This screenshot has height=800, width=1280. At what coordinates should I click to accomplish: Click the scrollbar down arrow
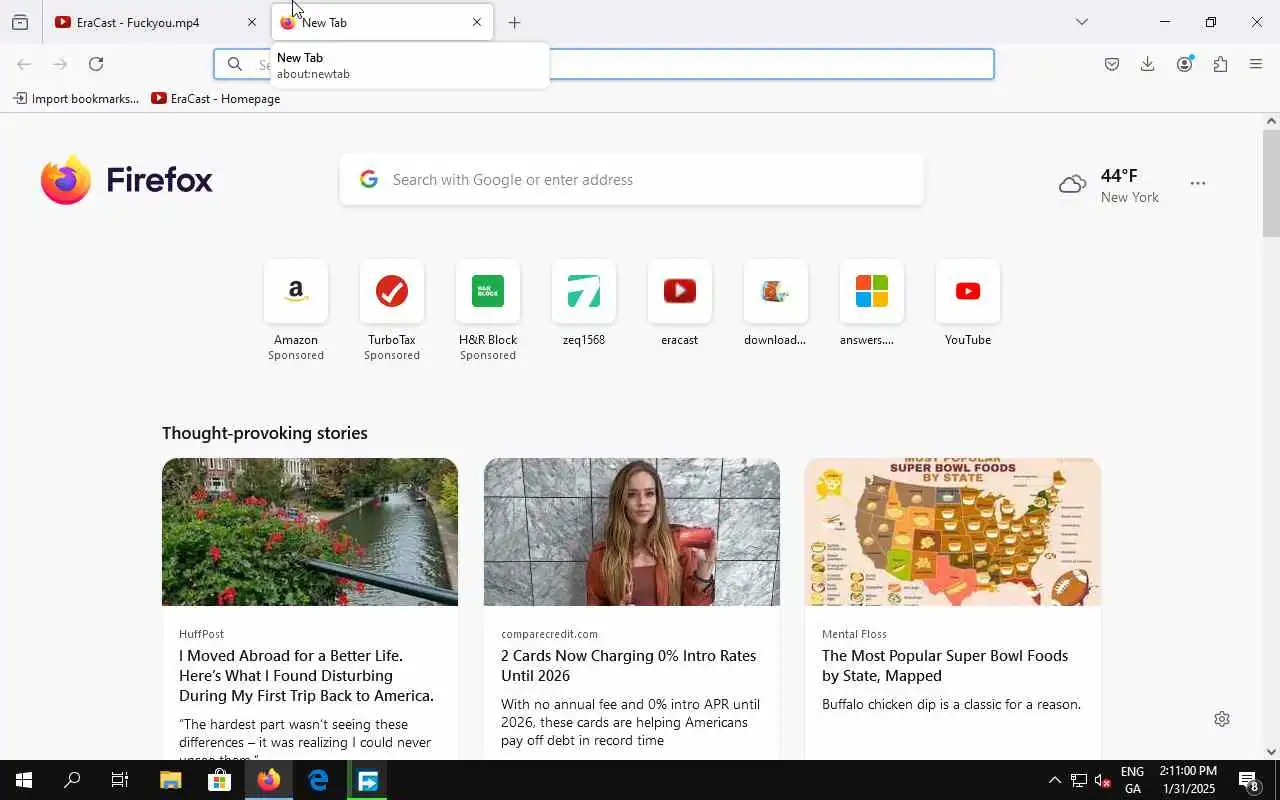[1271, 752]
